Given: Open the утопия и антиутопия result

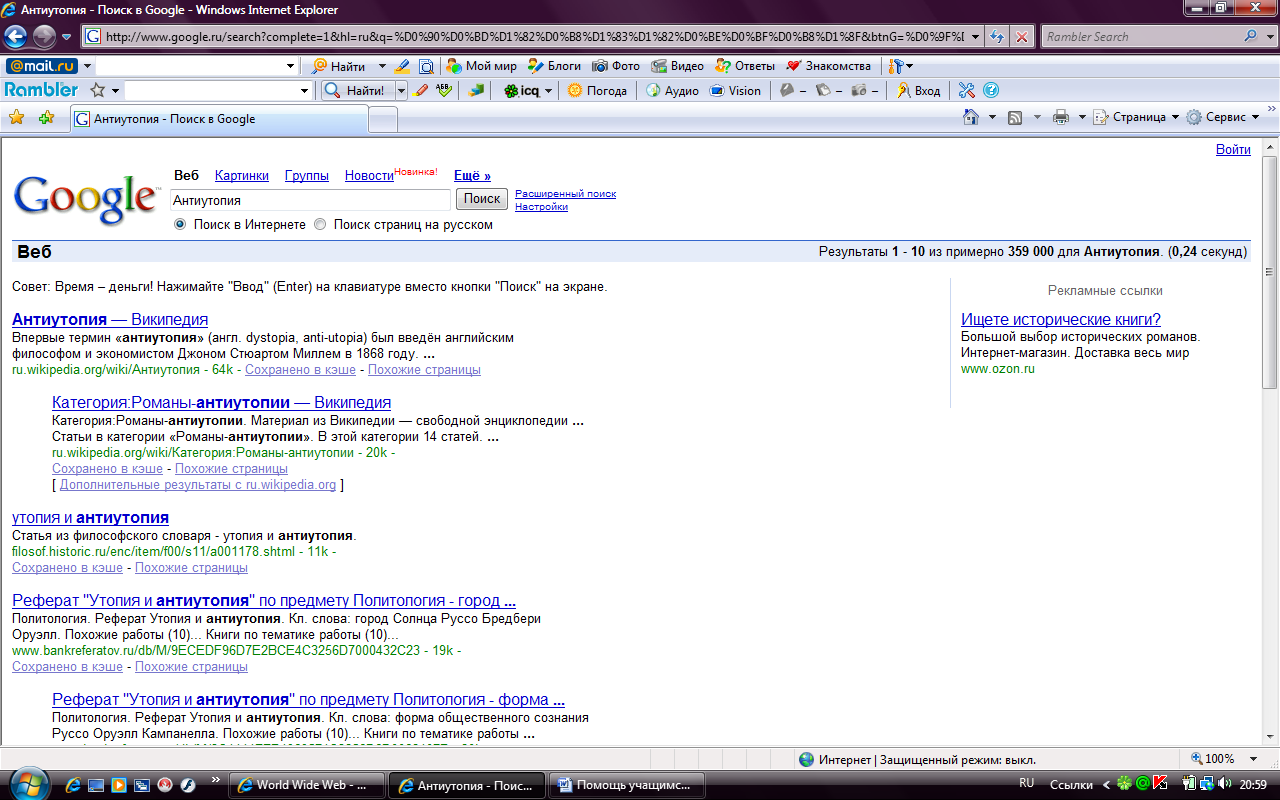Looking at the screenshot, I should point(90,518).
